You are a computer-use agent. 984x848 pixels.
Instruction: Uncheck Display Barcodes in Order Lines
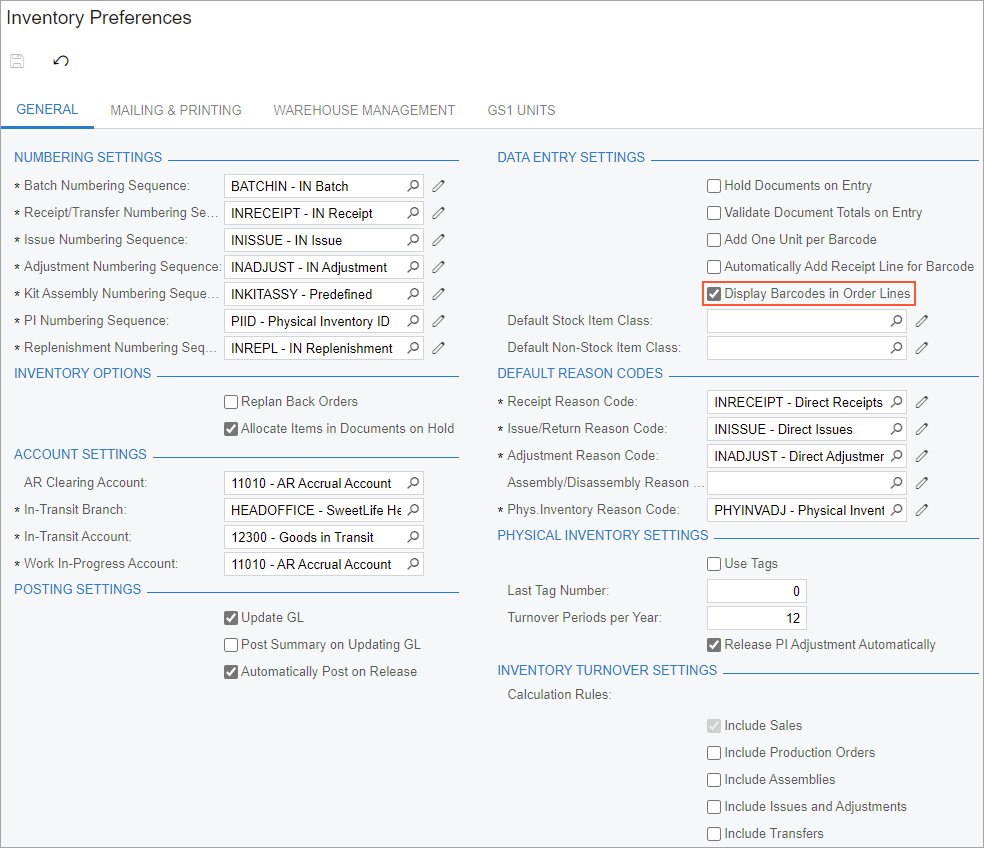714,294
